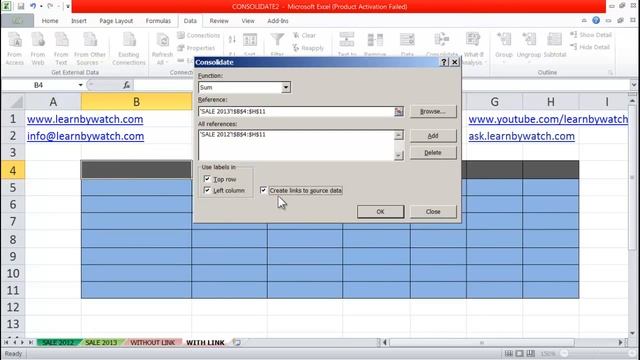Screen dimensions: 640x360
Task: Click the Reapply filter button
Action: (308, 48)
